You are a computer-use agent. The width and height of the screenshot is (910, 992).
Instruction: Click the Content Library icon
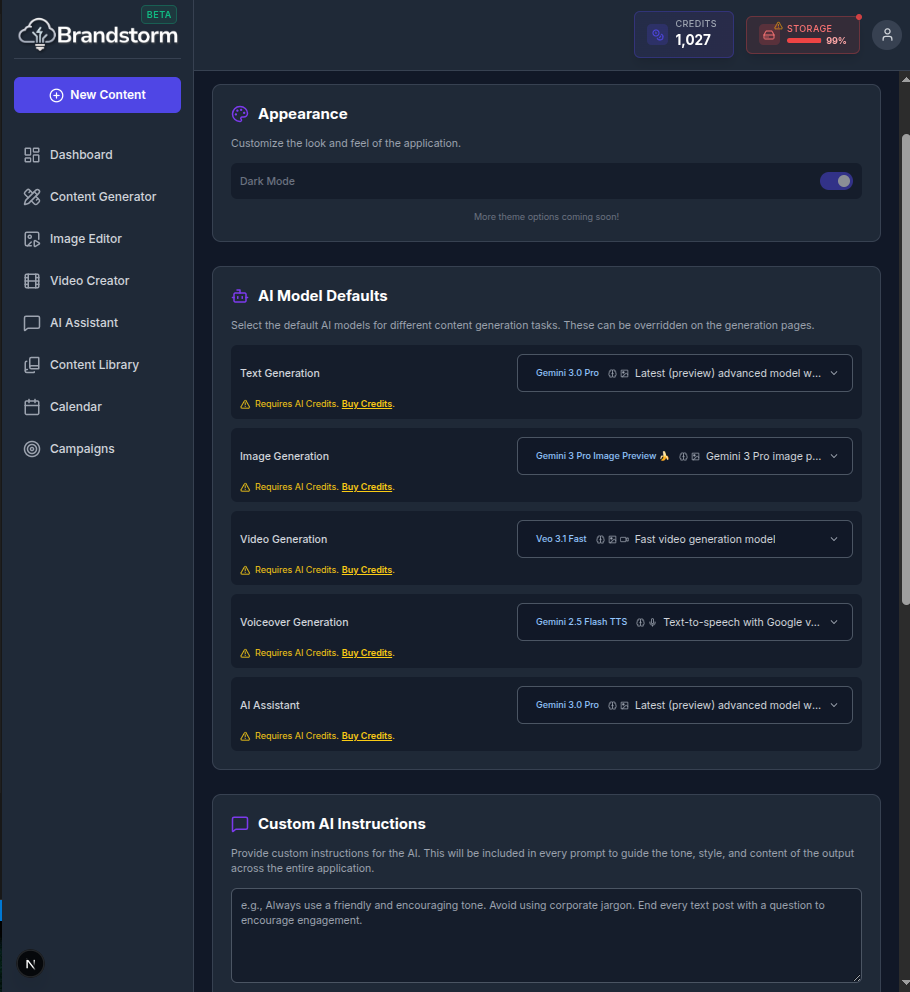(x=32, y=365)
